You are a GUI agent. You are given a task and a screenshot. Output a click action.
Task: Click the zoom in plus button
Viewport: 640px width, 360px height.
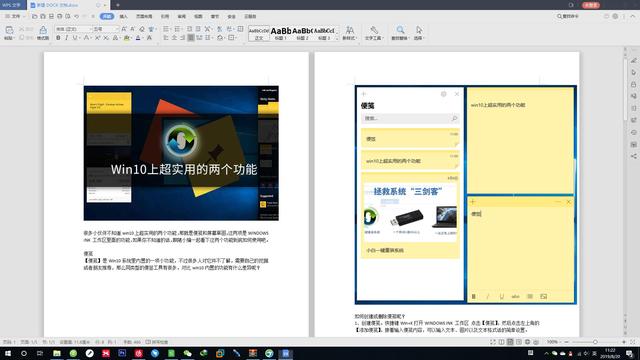pos(624,342)
